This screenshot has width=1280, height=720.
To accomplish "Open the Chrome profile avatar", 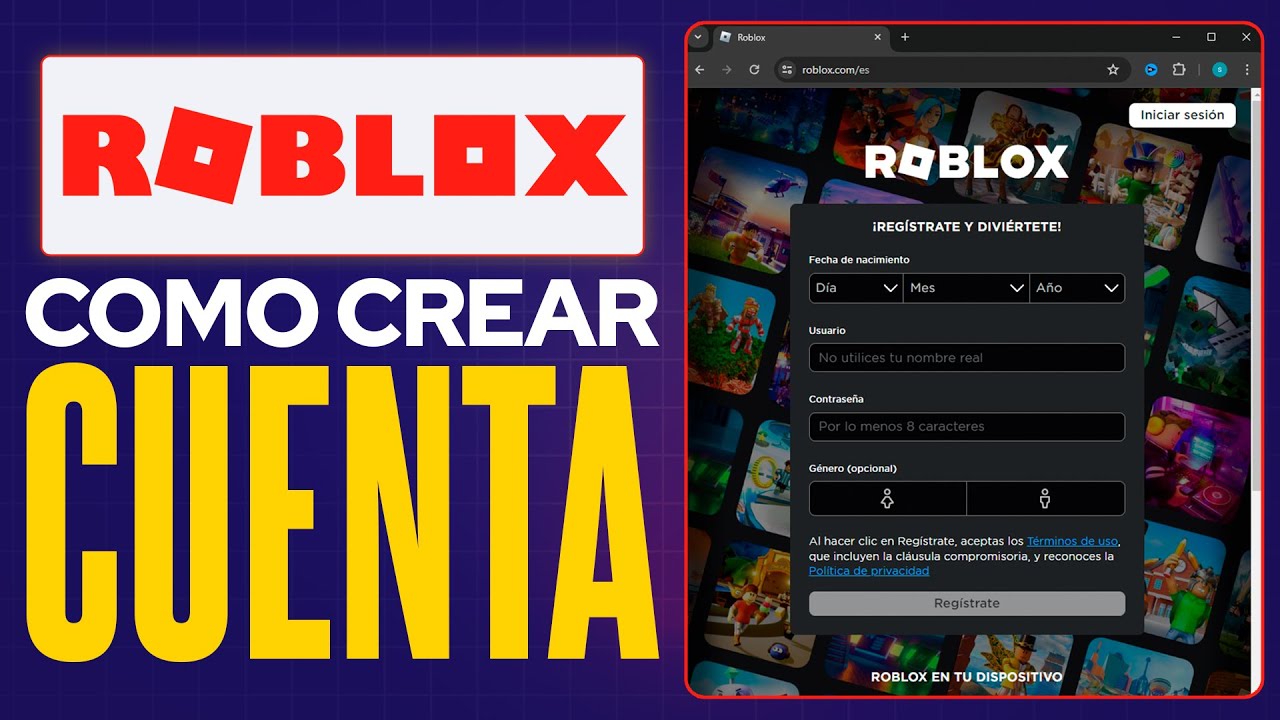I will [1219, 70].
